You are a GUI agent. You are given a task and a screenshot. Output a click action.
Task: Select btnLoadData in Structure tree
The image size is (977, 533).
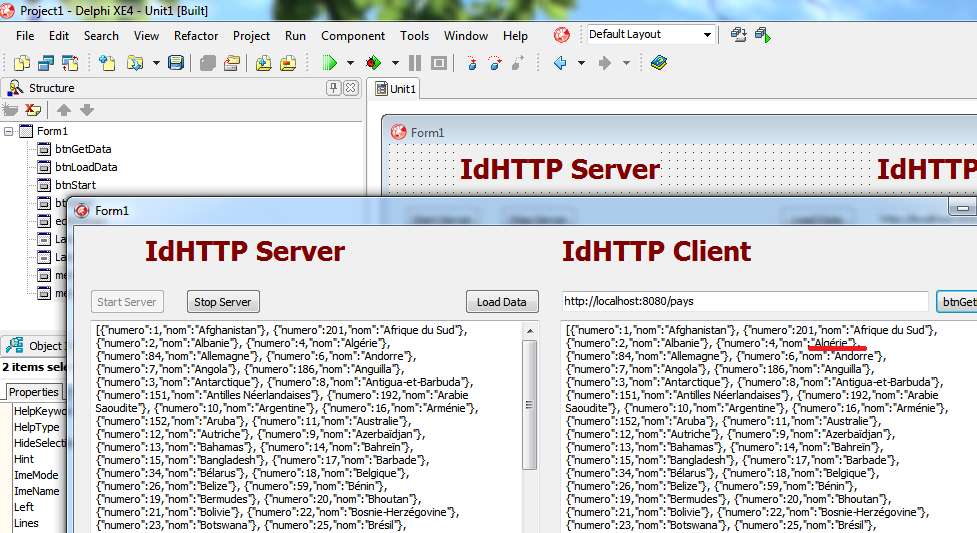tap(86, 167)
